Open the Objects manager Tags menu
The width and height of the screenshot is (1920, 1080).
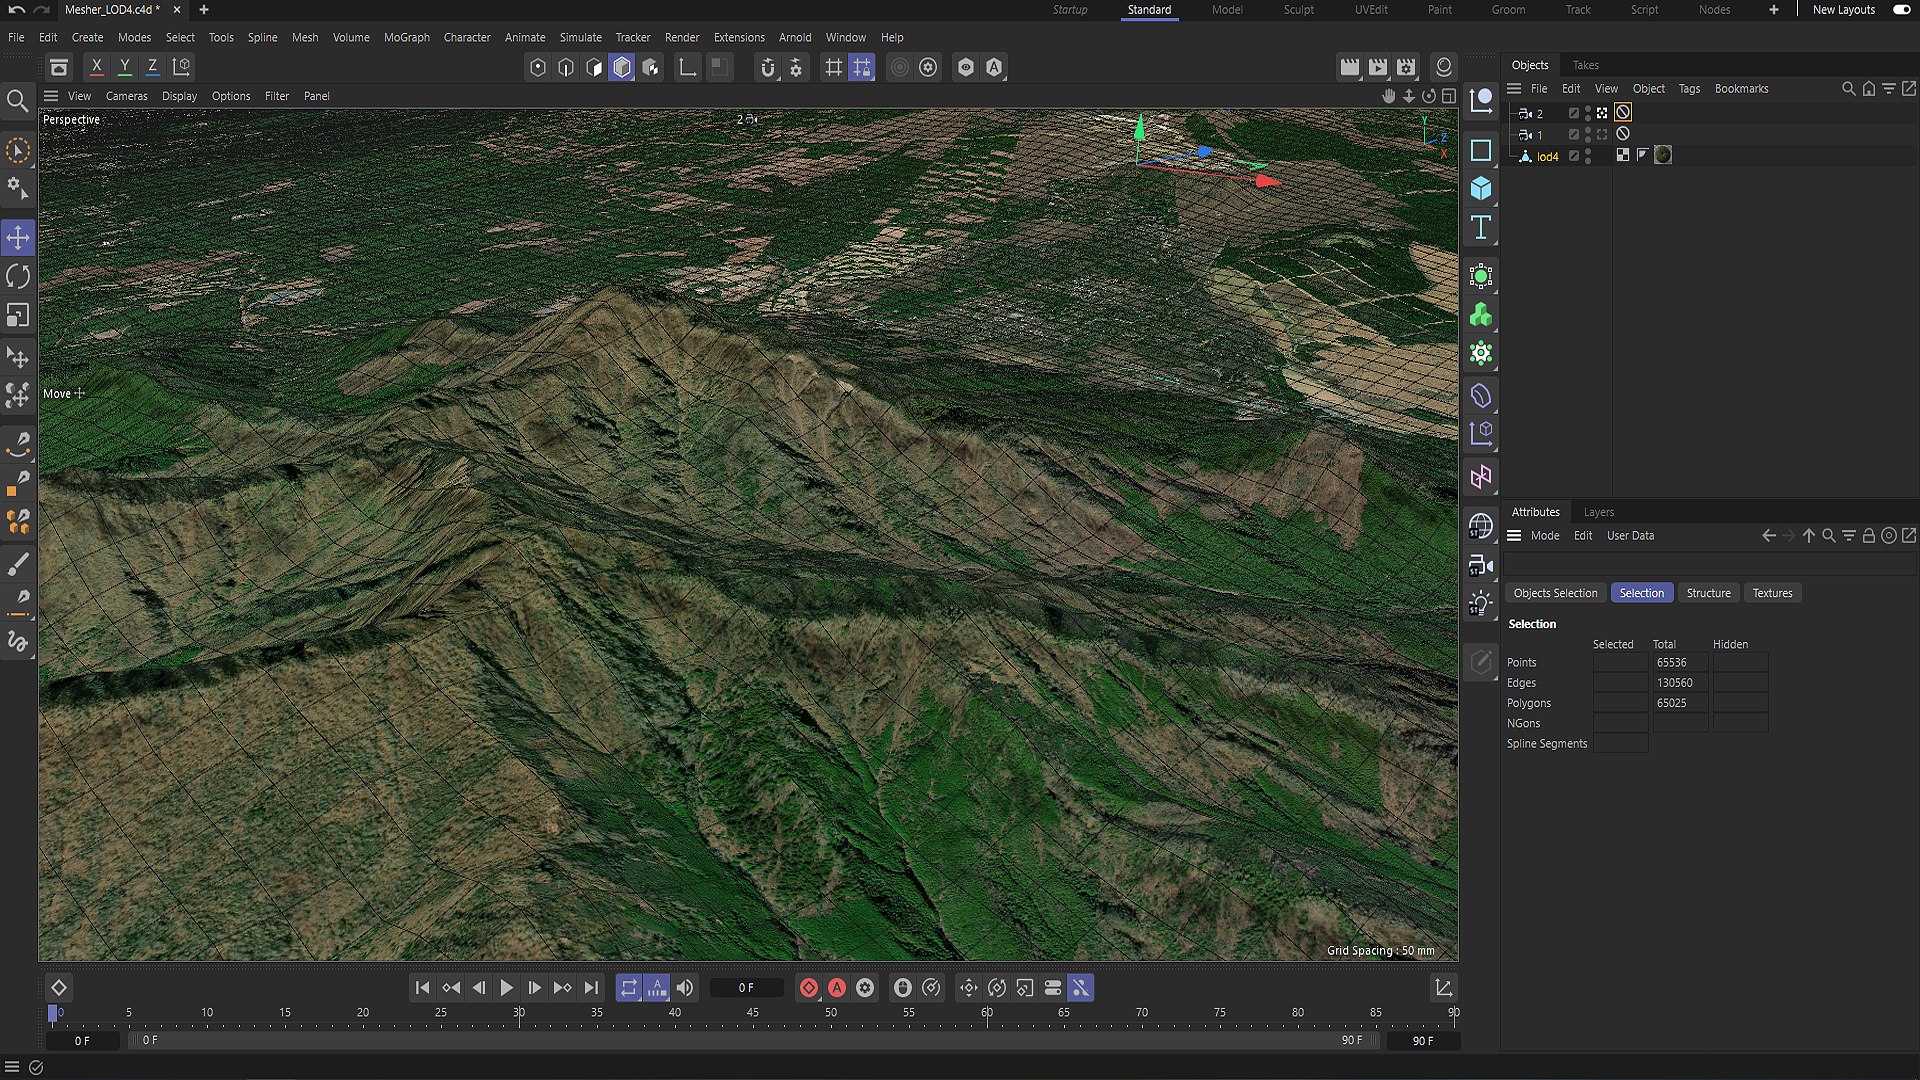click(1689, 89)
